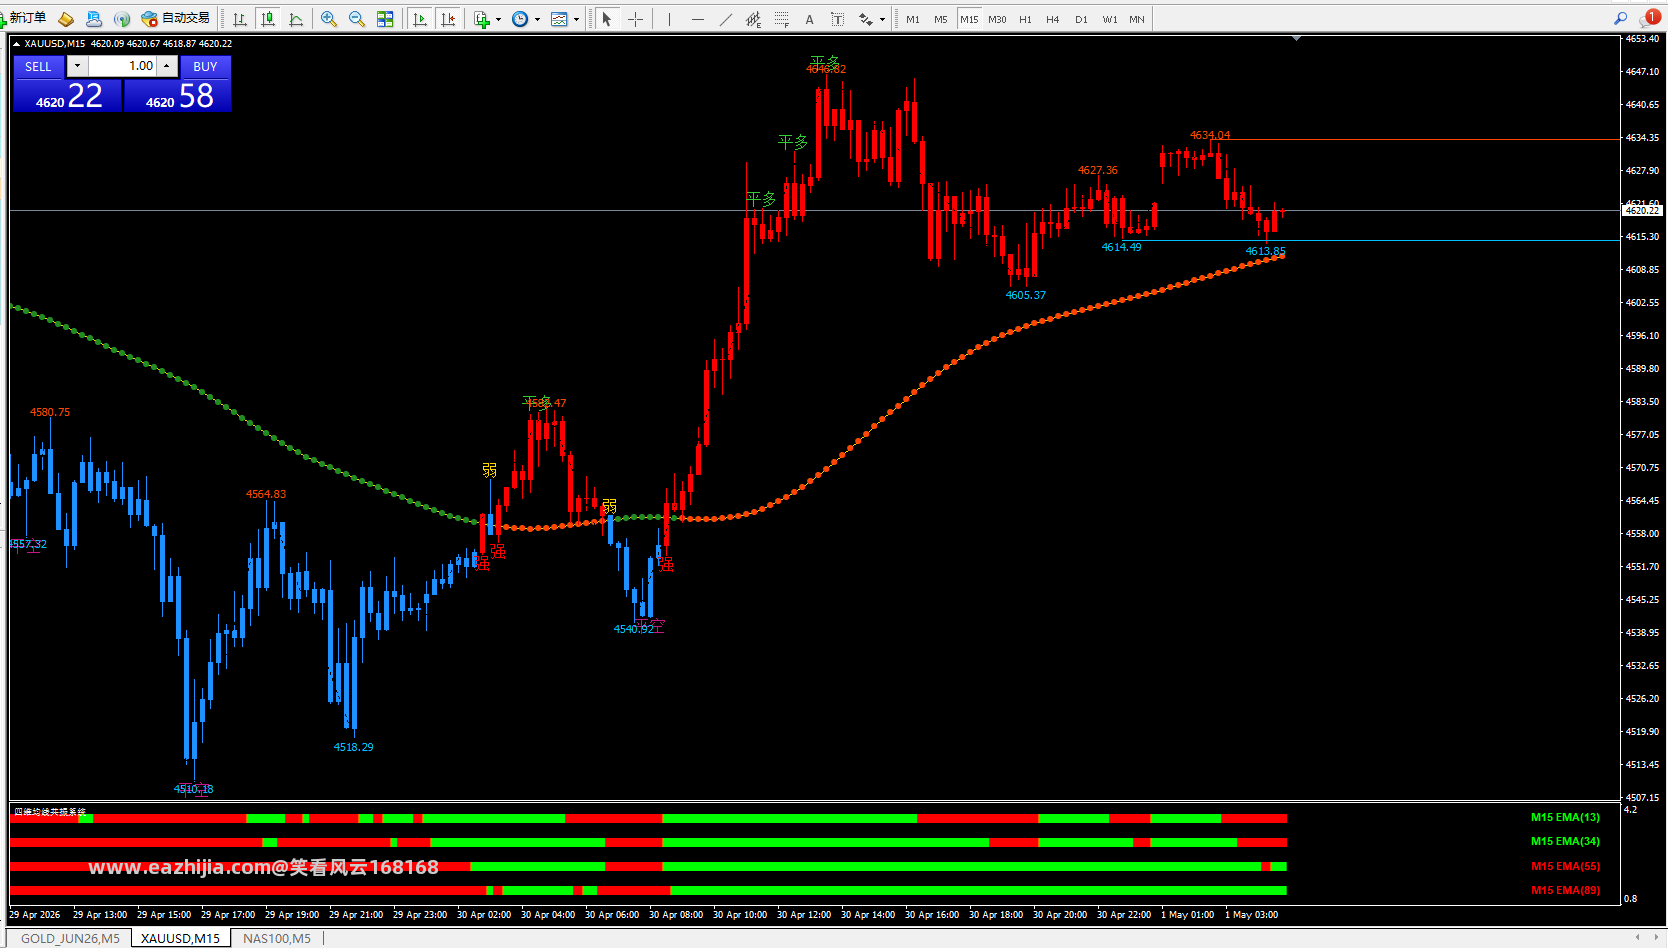This screenshot has height=948, width=1668.
Task: Open the GOLD_JUN26,M5 chart tab
Action: pos(70,938)
